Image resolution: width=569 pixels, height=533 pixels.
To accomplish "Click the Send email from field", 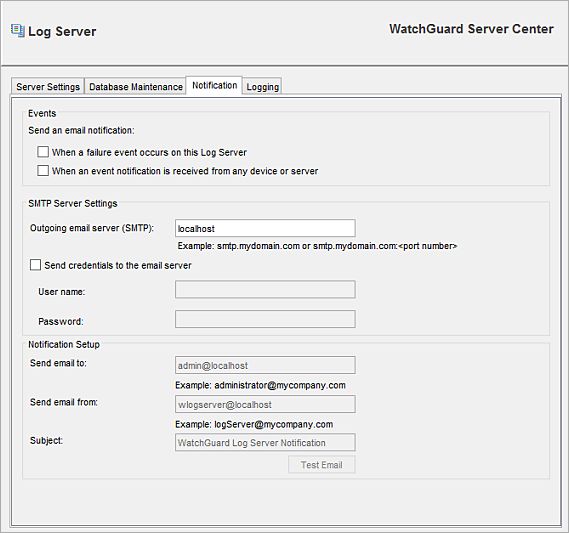I will (265, 404).
